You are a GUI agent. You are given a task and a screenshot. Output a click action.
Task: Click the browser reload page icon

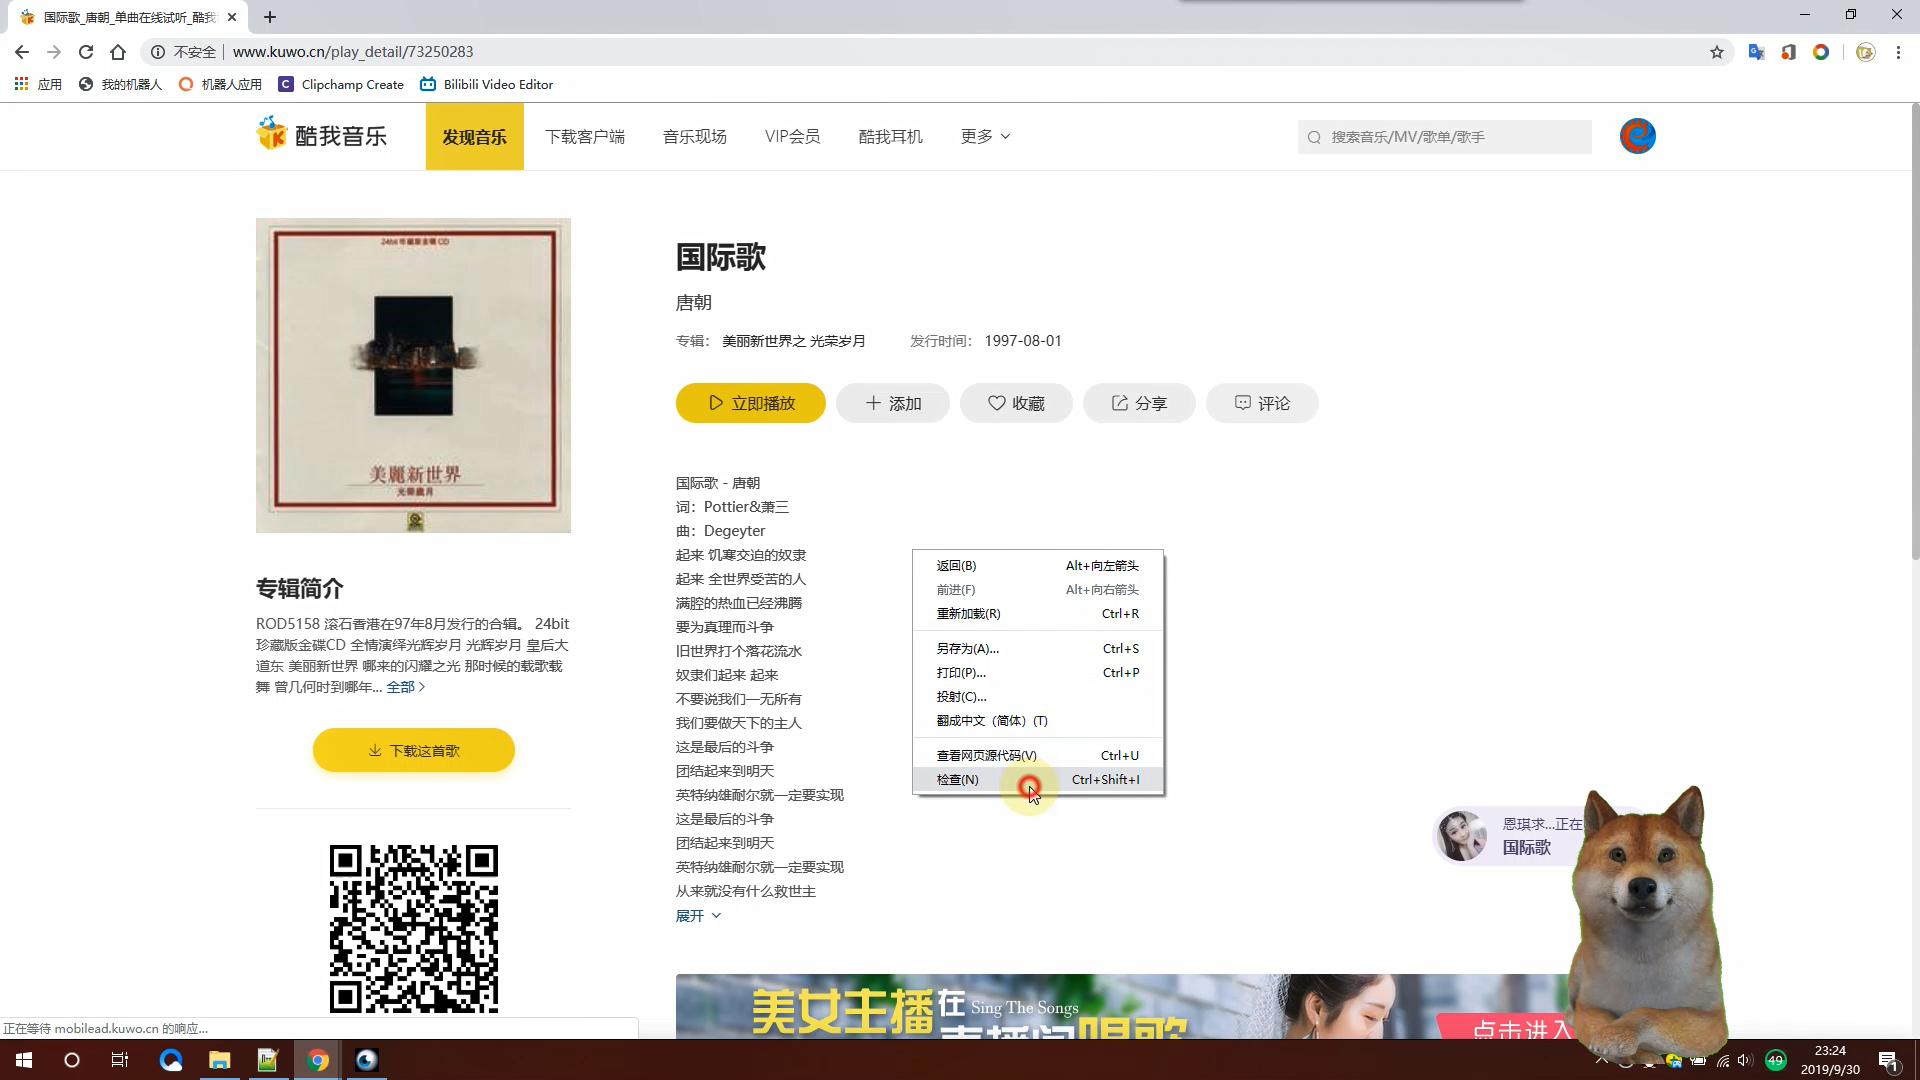point(86,52)
